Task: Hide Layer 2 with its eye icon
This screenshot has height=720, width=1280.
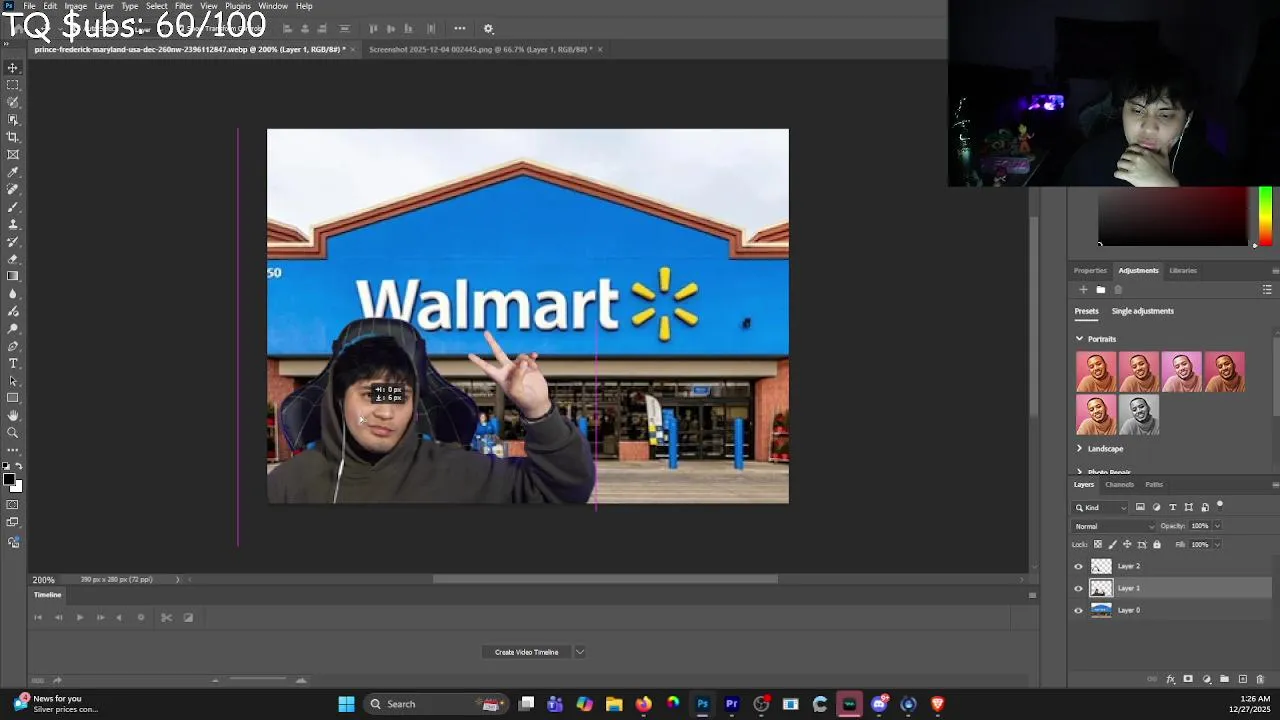Action: point(1078,566)
